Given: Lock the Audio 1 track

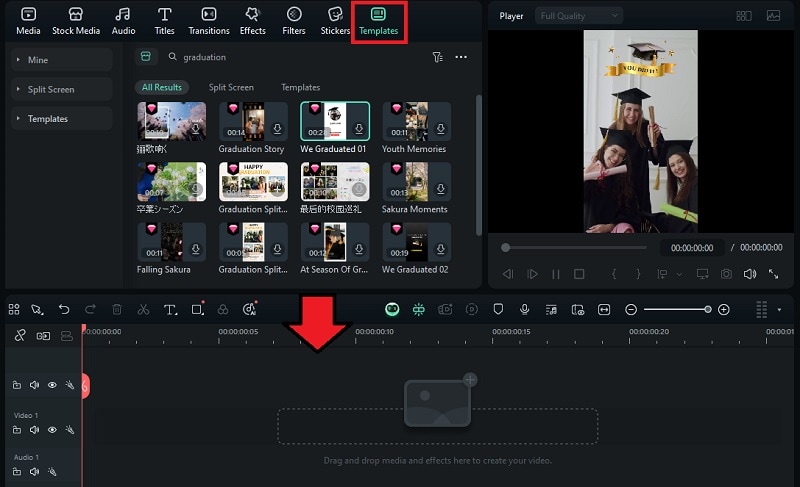Looking at the screenshot, I should tap(17, 472).
